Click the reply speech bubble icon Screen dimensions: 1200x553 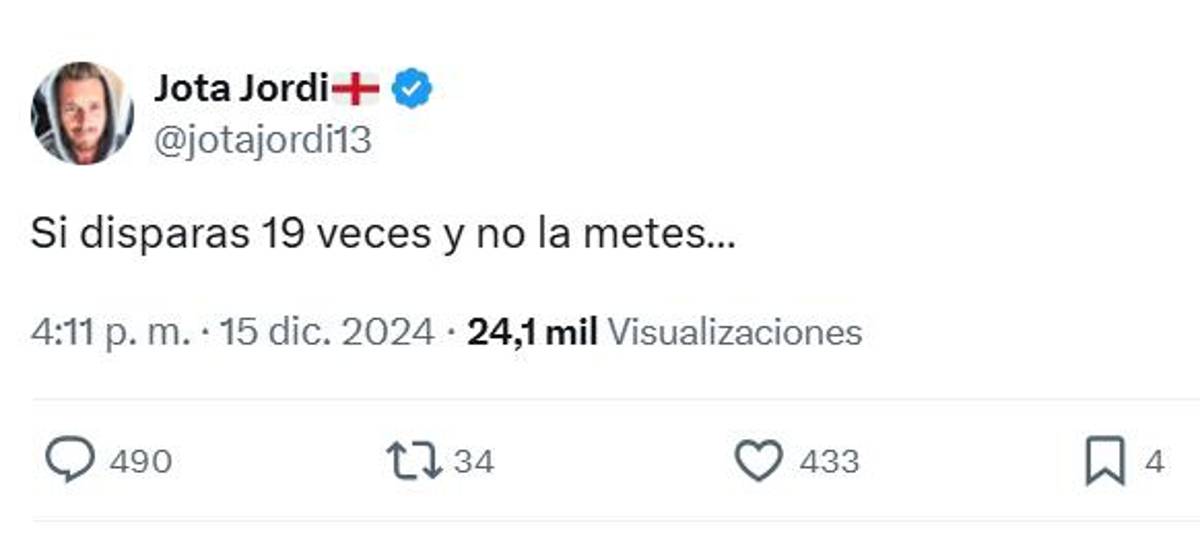(x=71, y=461)
